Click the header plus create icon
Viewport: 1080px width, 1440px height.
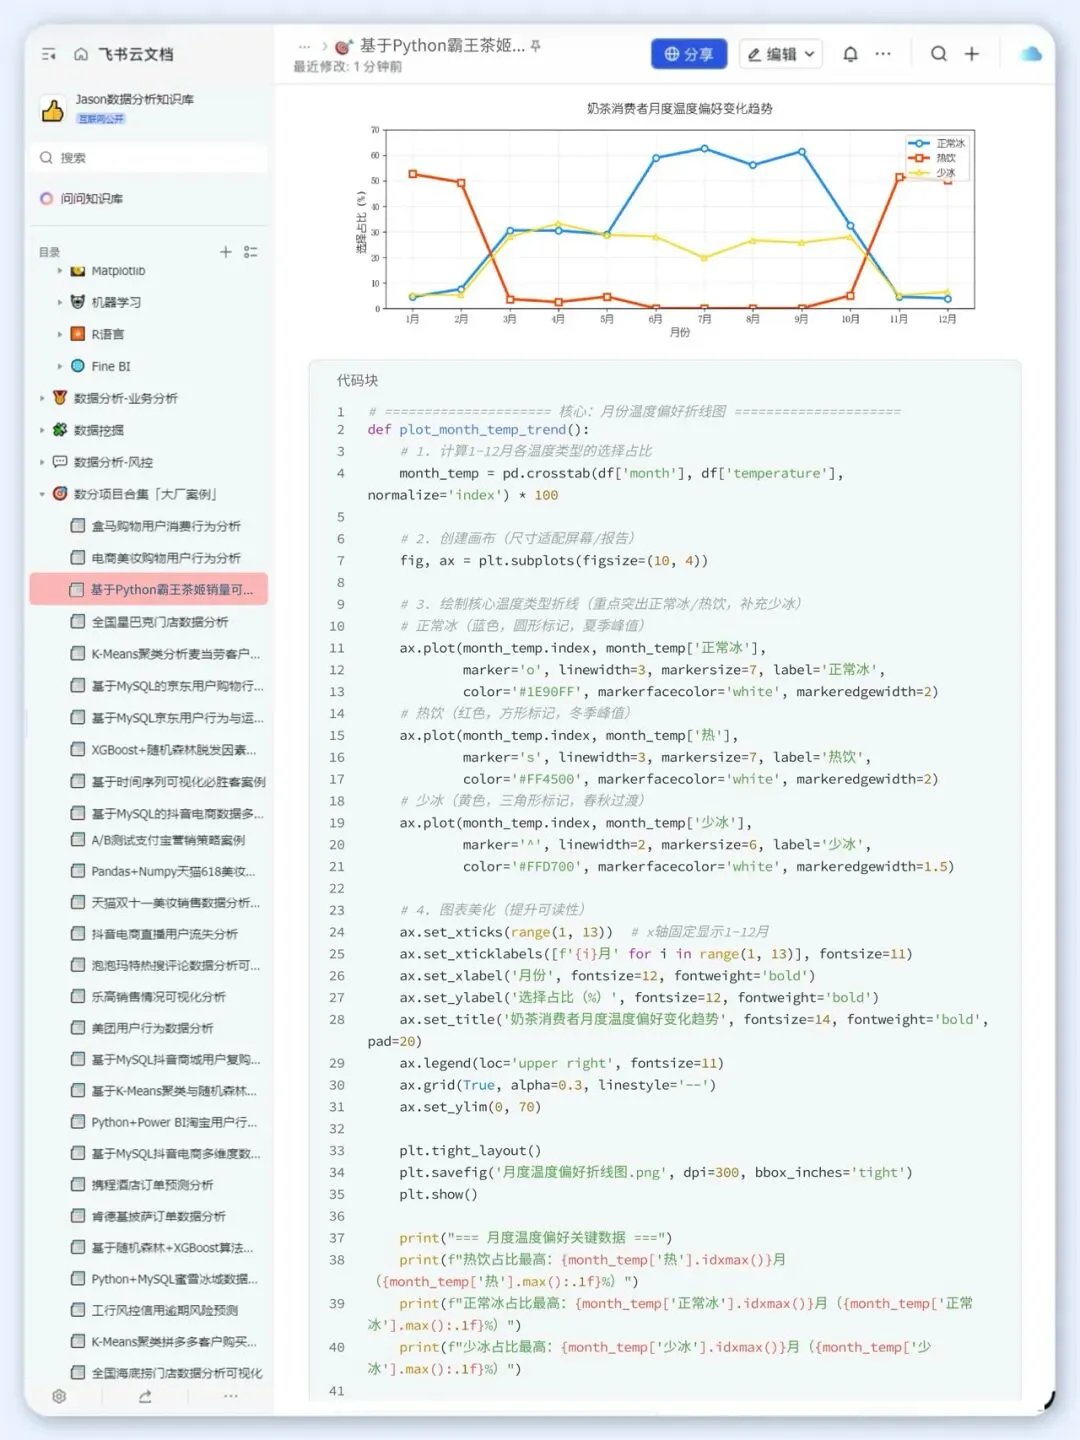click(x=972, y=54)
